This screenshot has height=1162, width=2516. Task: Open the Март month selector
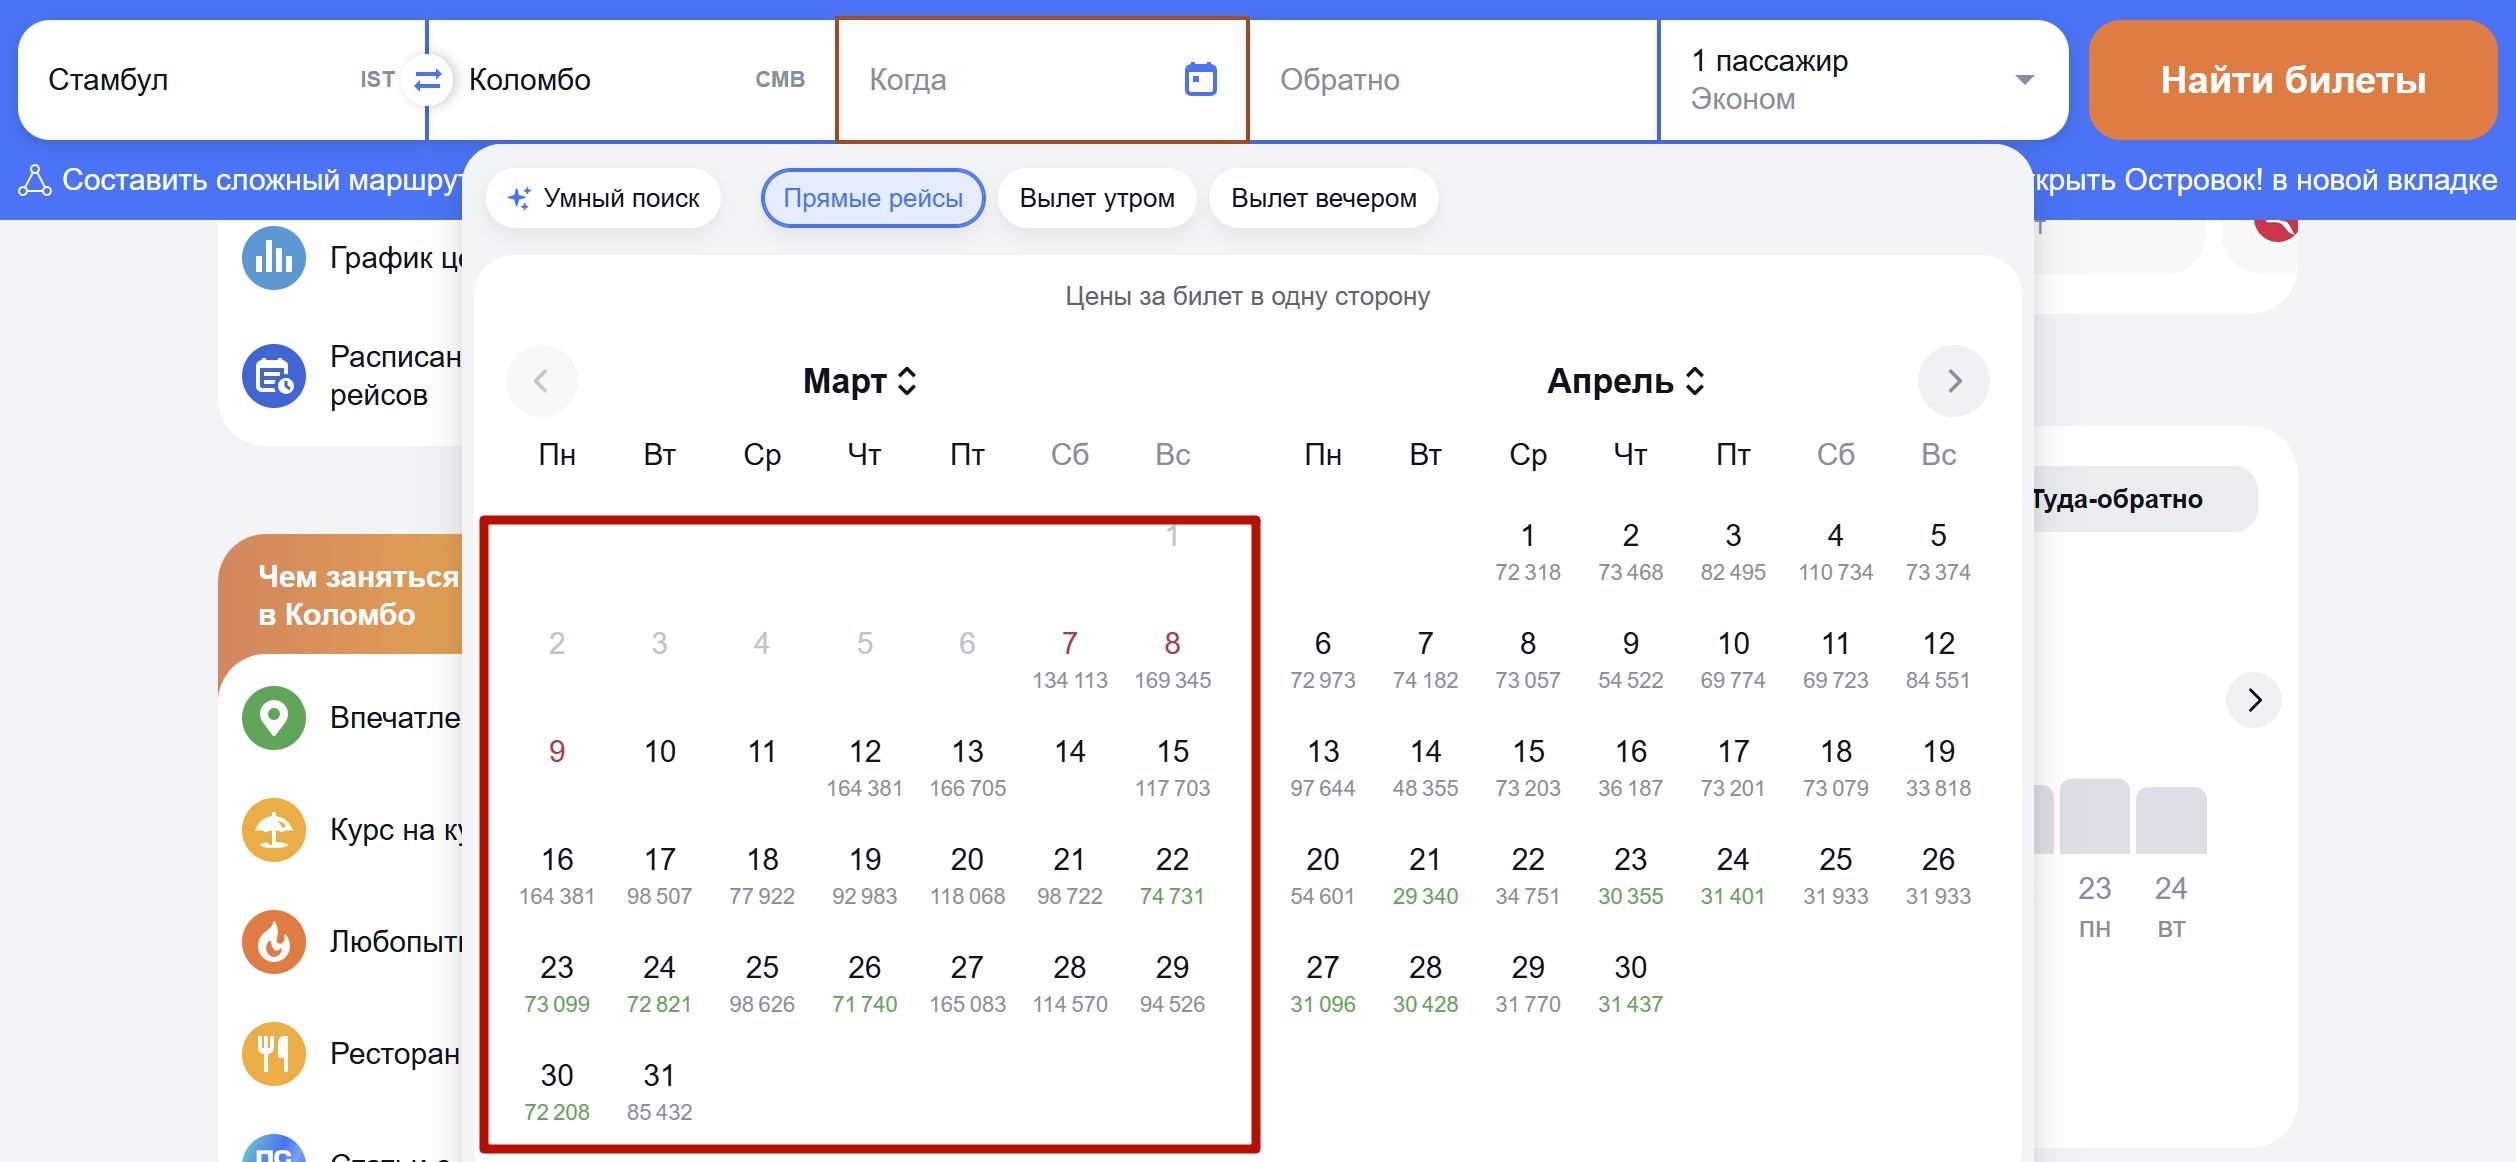tap(859, 381)
